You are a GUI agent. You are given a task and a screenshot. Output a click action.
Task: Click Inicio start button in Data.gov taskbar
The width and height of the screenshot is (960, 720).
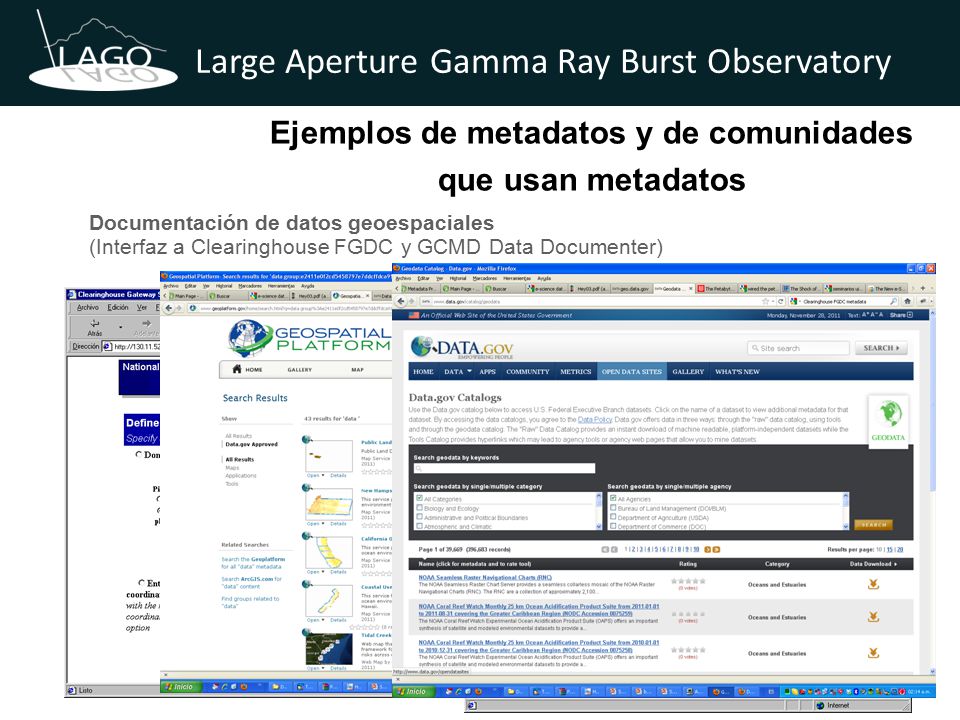click(413, 691)
